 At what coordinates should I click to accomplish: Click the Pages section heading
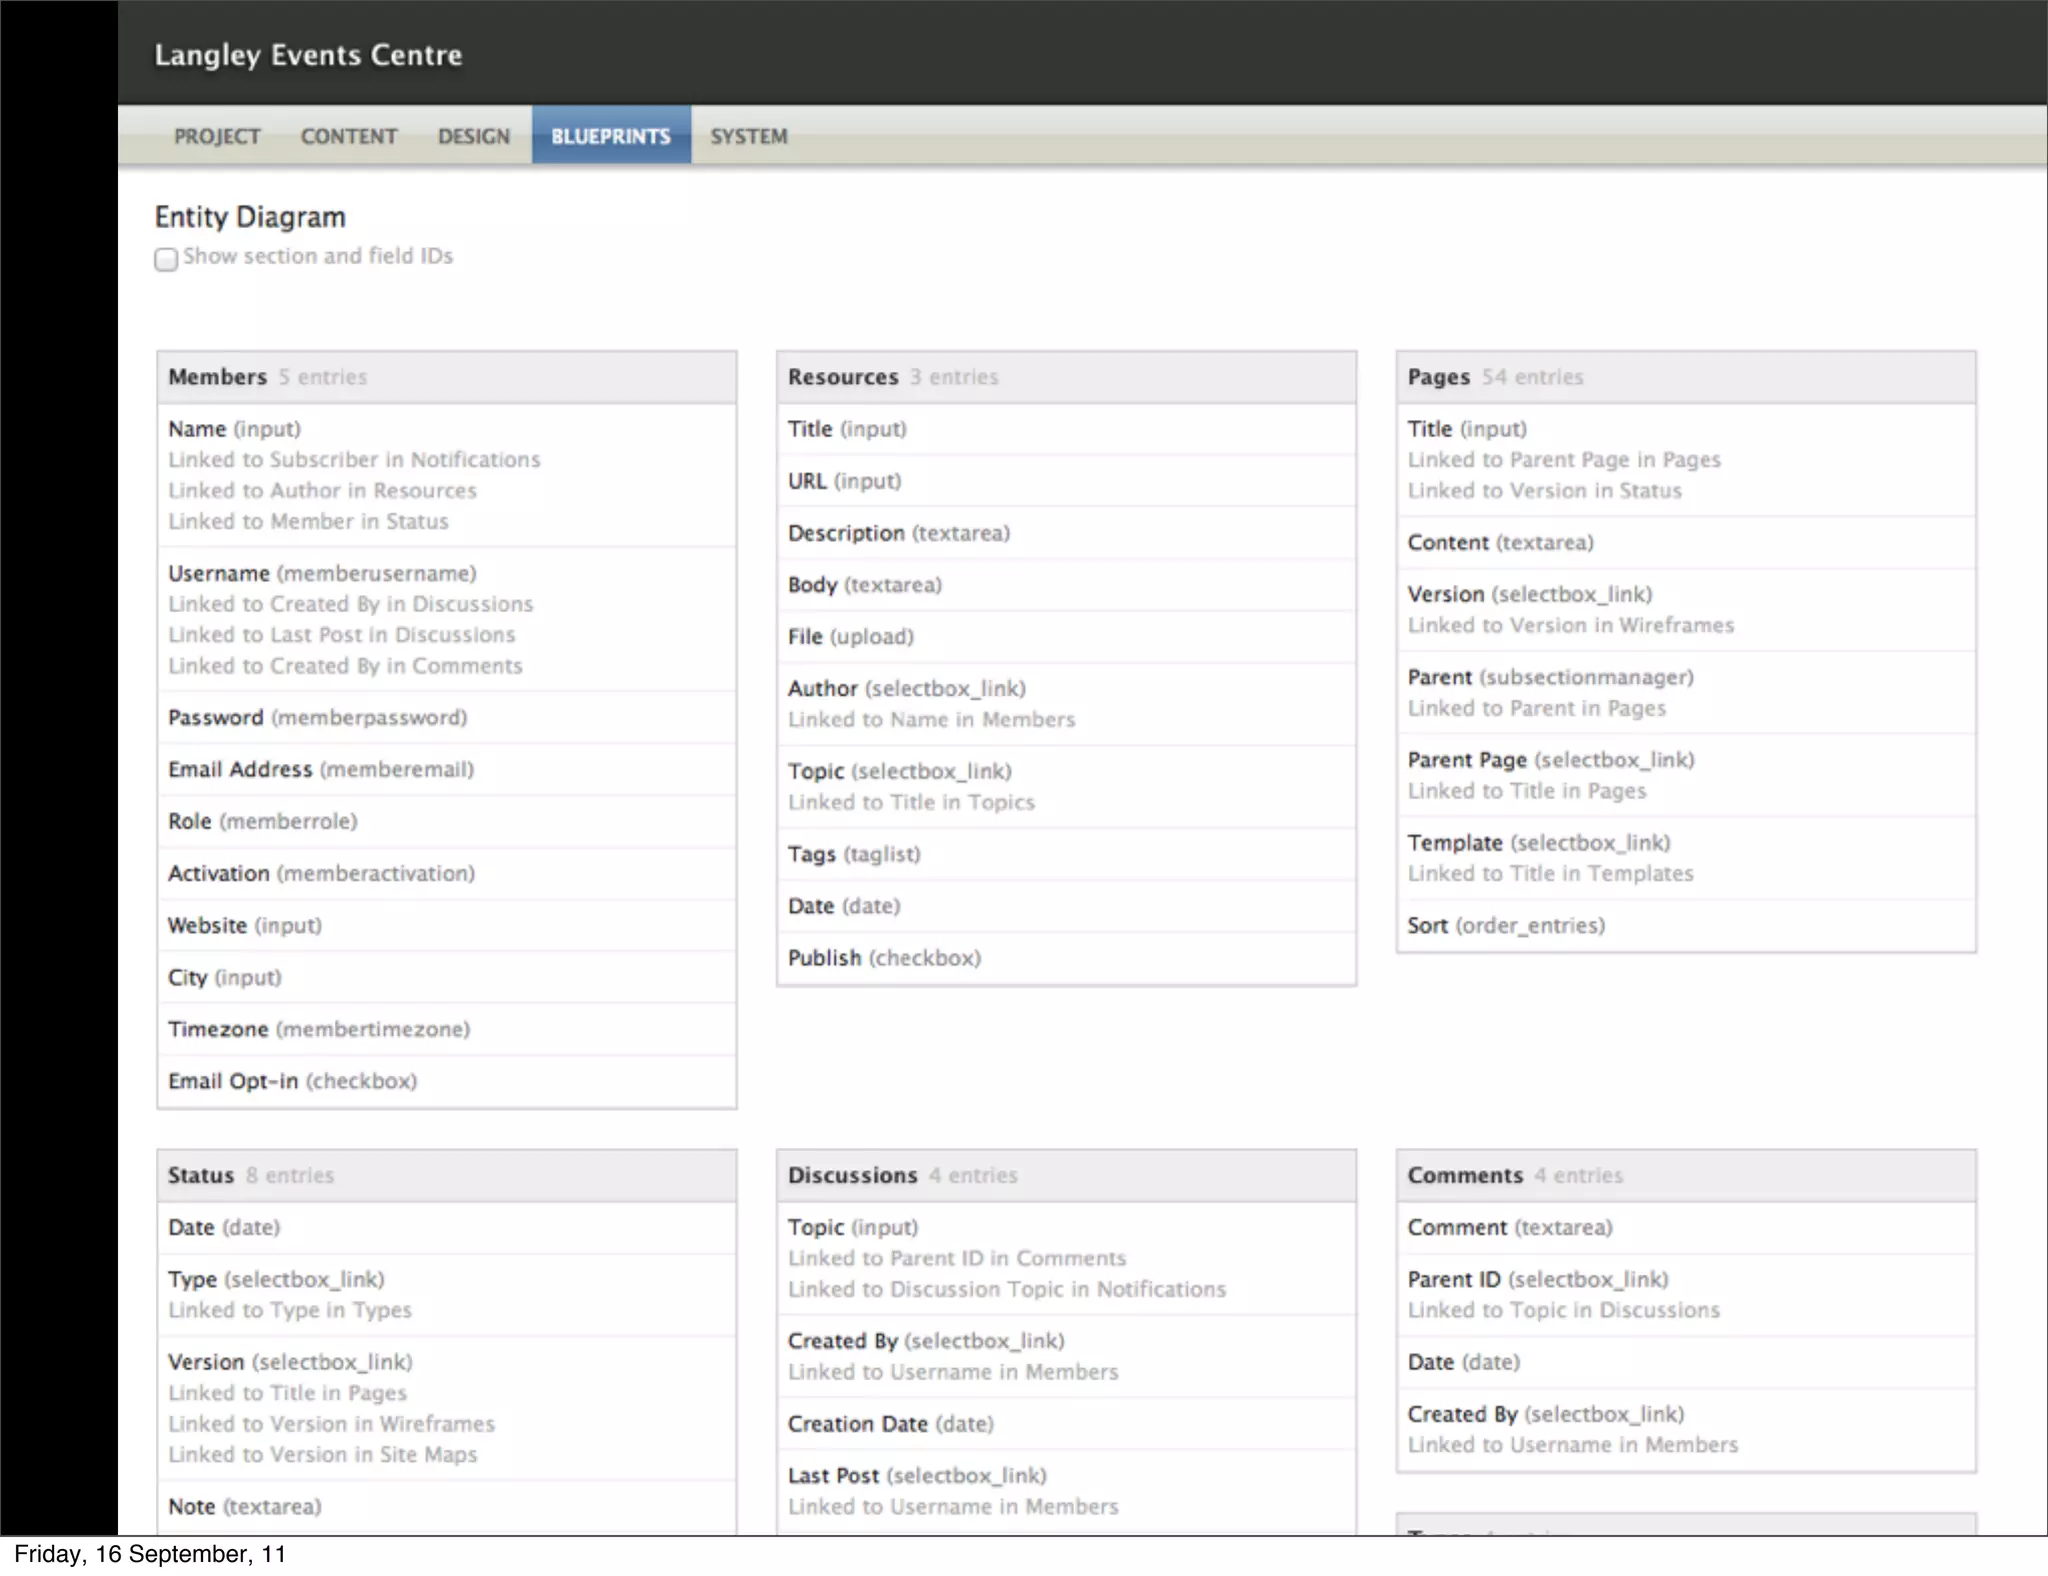(x=1439, y=377)
